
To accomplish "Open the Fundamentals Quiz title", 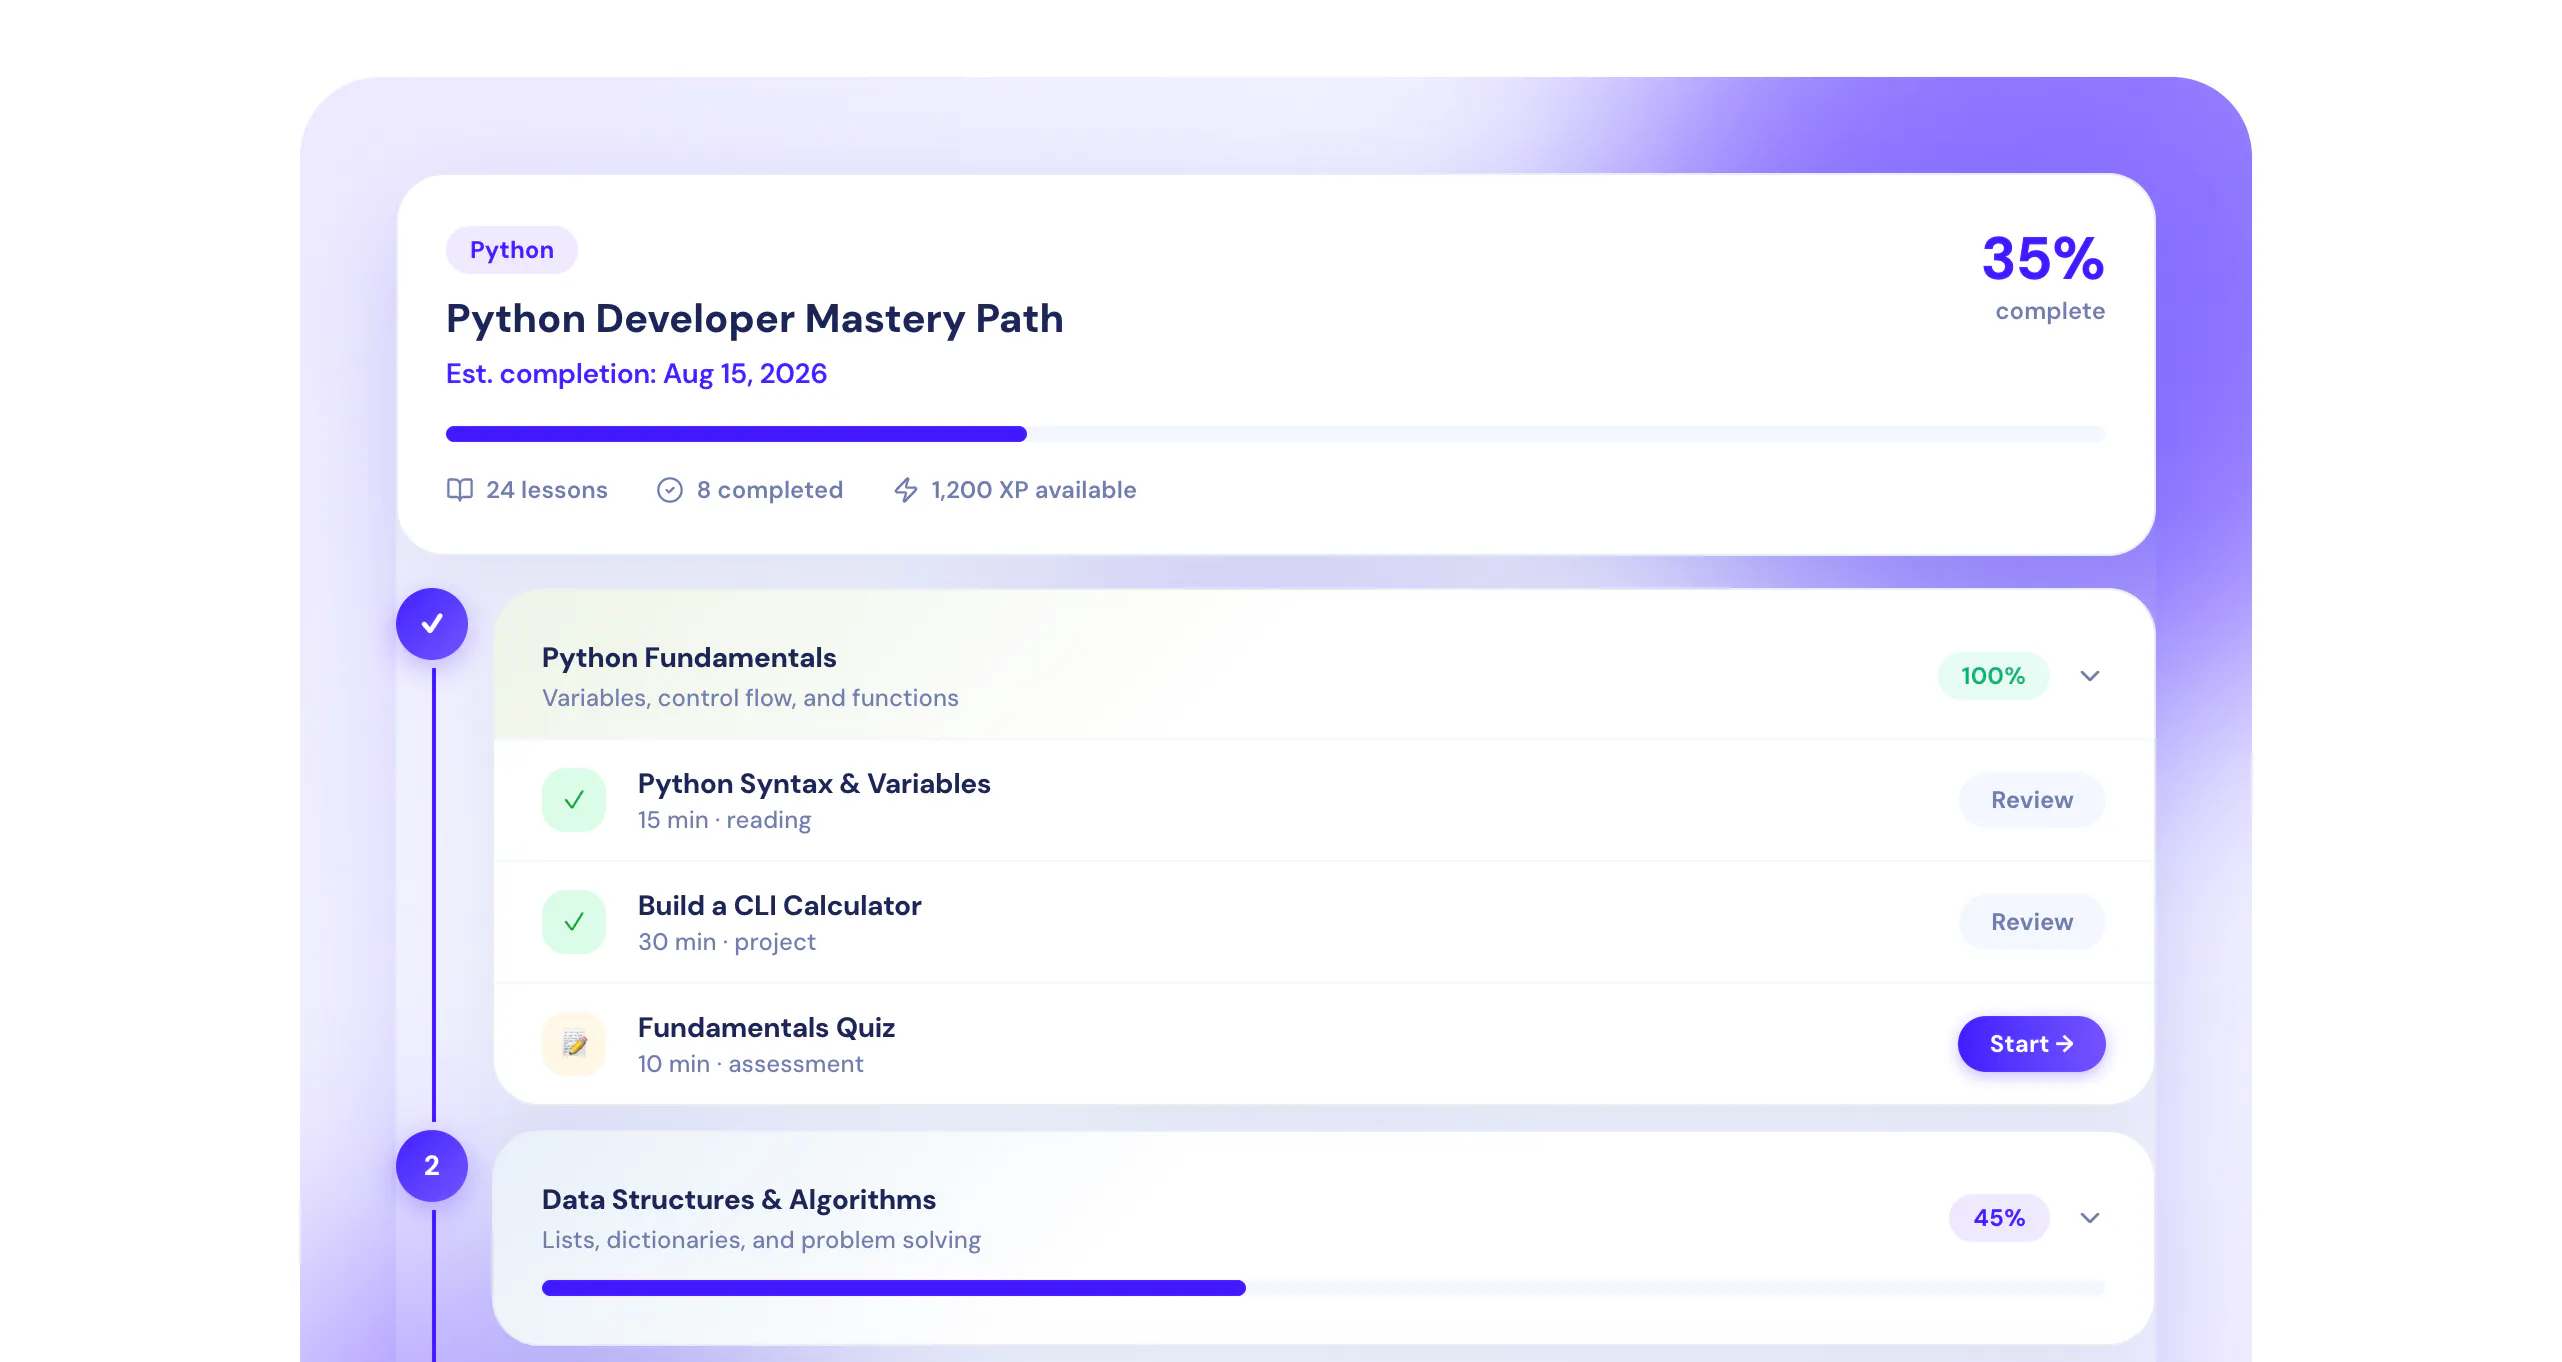I will 767,1028.
